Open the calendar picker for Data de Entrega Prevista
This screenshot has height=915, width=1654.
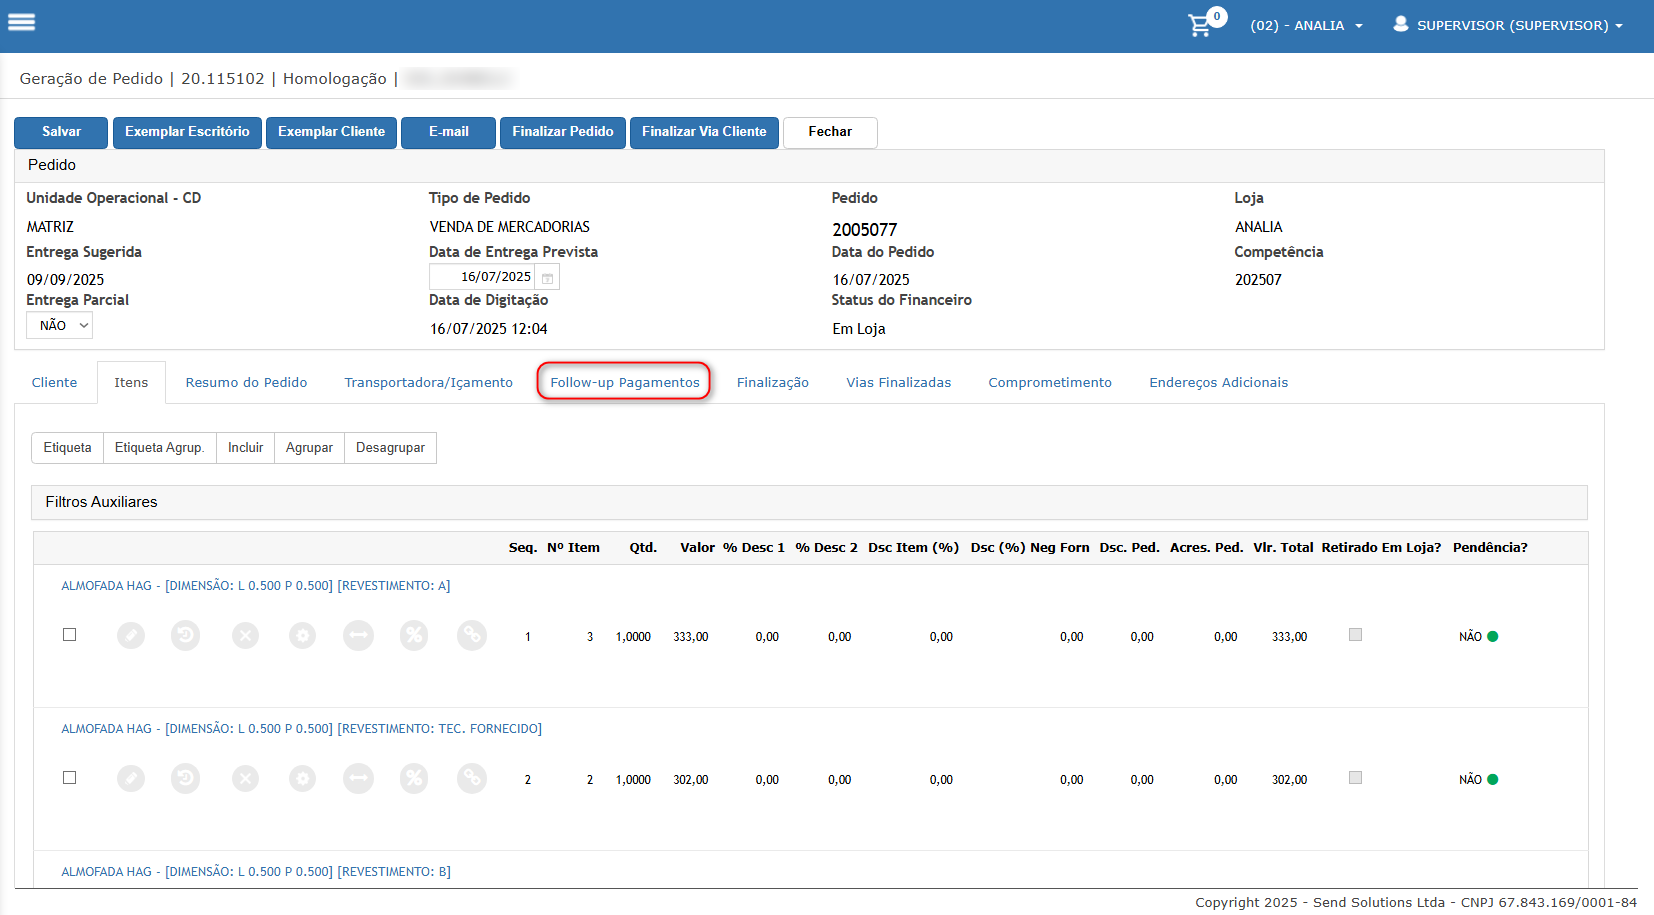click(548, 277)
